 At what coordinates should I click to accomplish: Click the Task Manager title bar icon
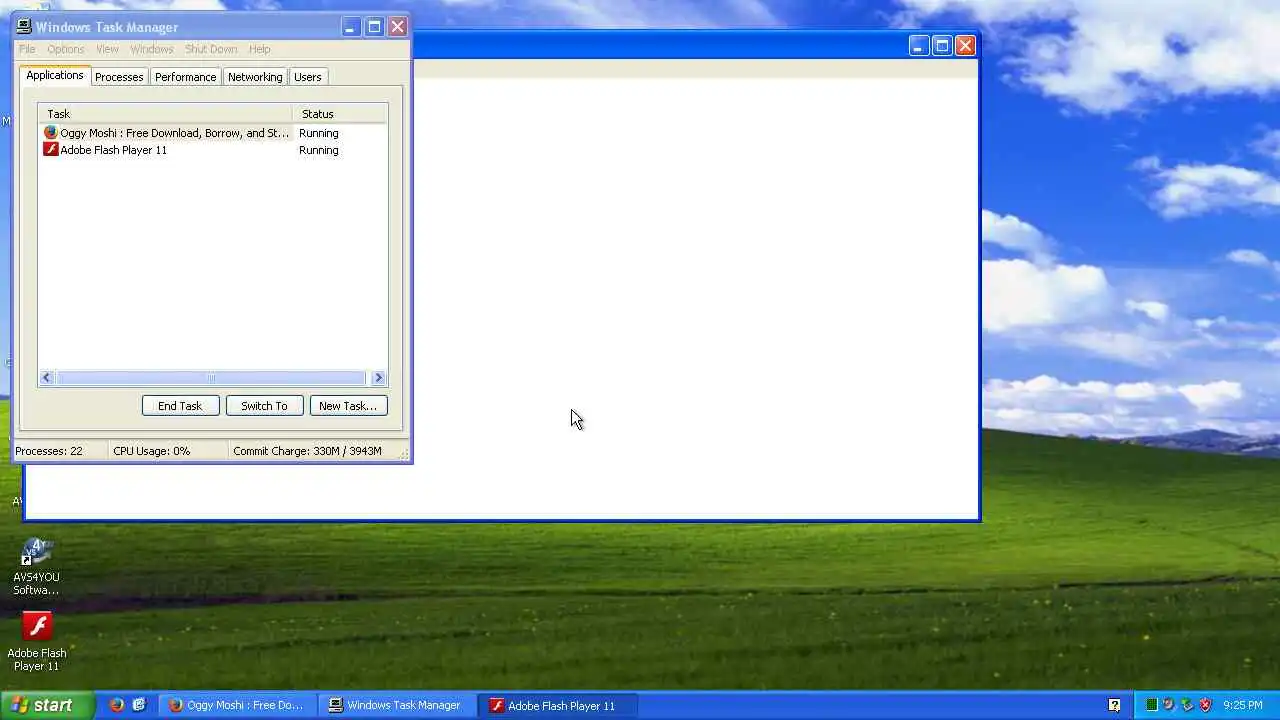click(24, 27)
